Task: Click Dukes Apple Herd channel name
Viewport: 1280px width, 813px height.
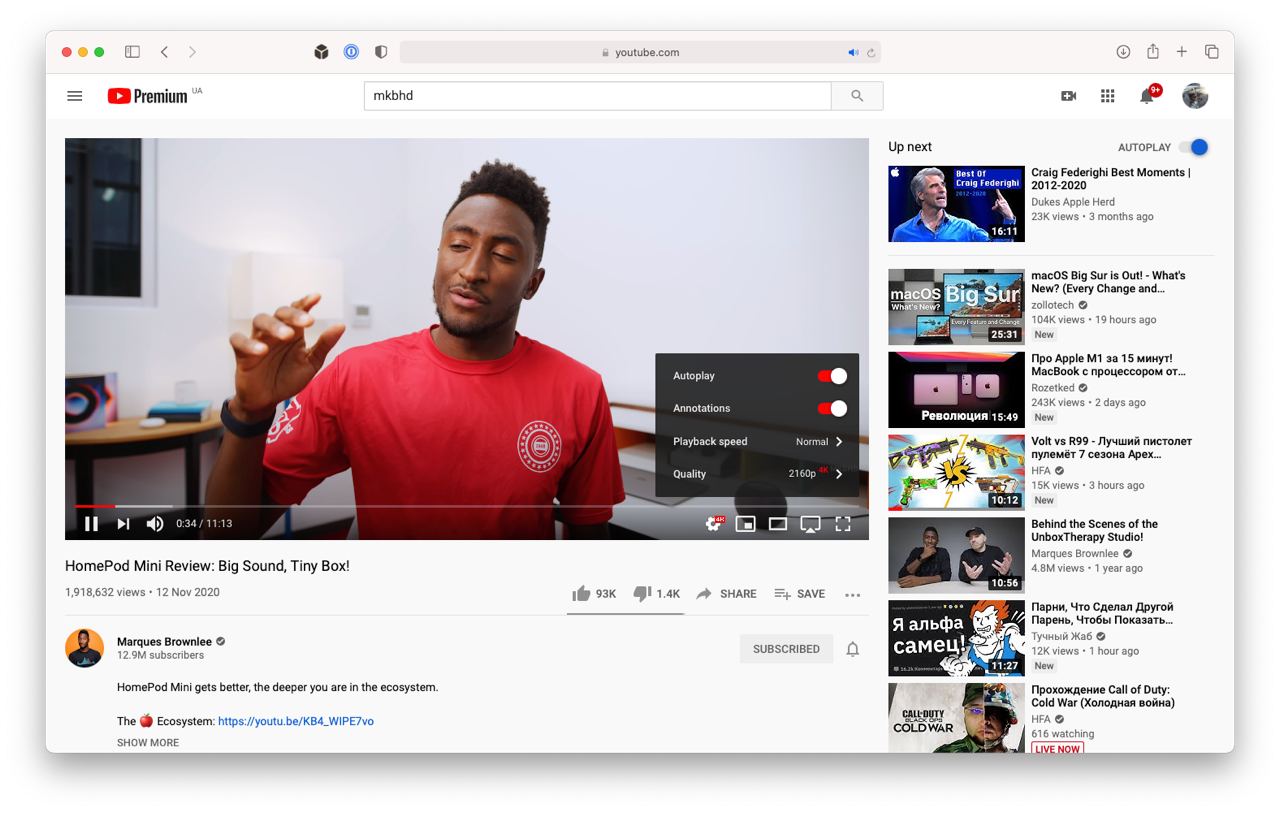Action: point(1073,202)
